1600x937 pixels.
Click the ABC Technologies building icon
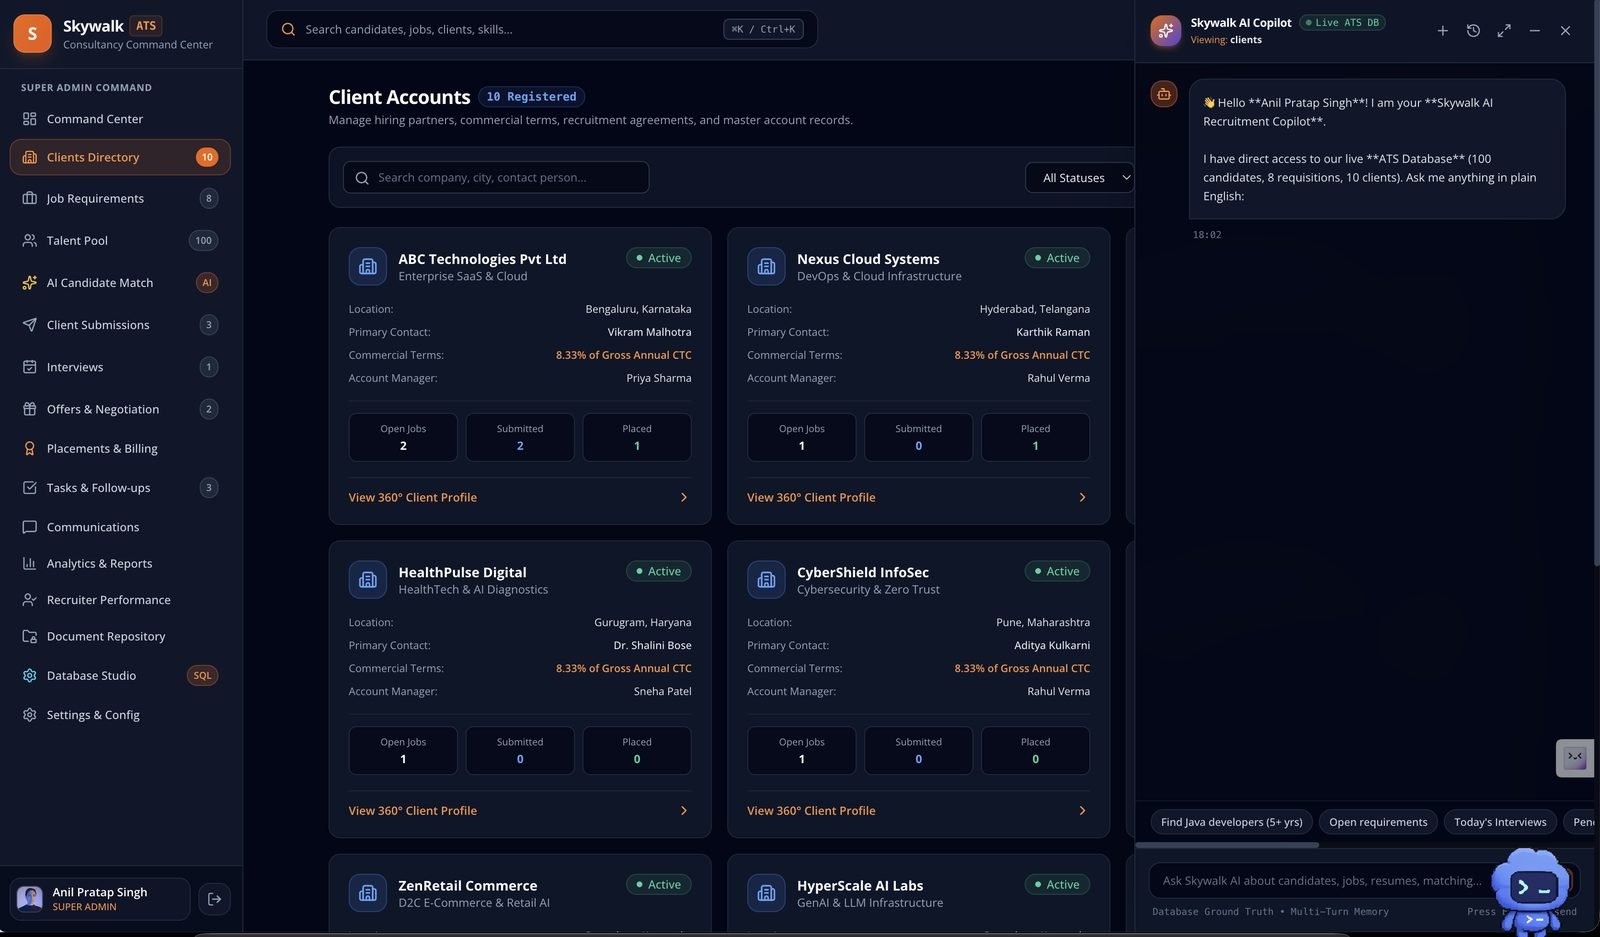(368, 266)
